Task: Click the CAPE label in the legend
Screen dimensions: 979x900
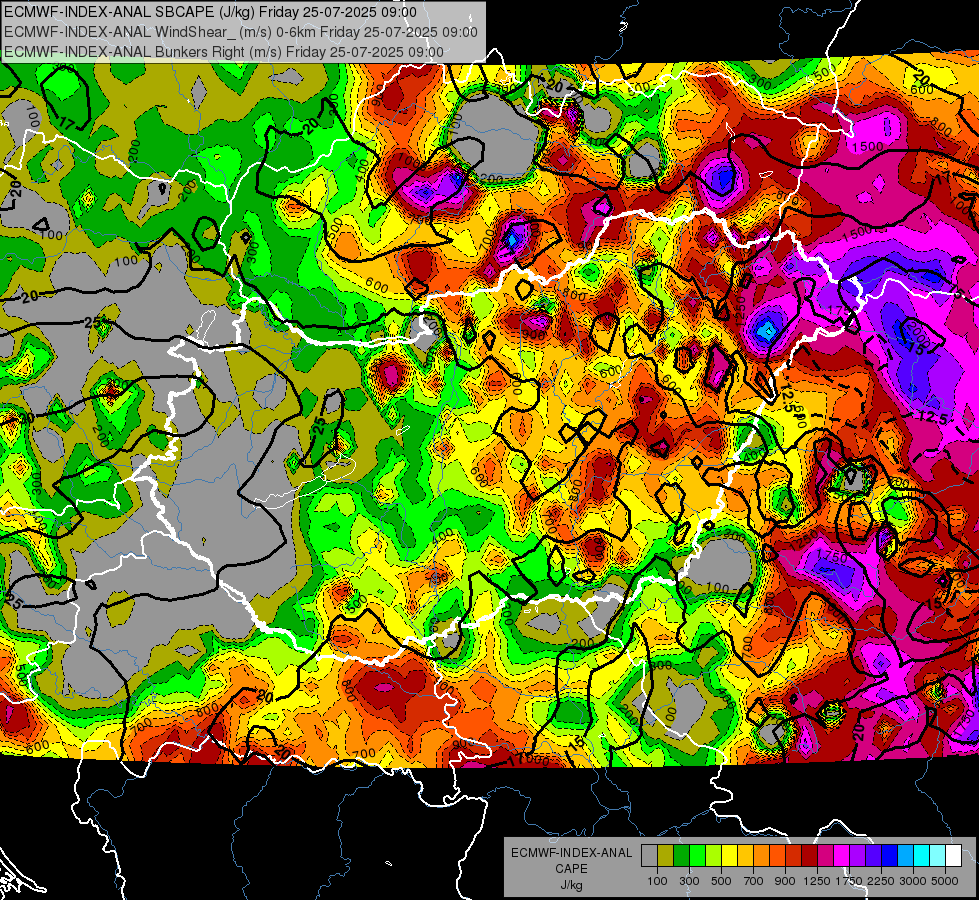Action: tap(572, 868)
